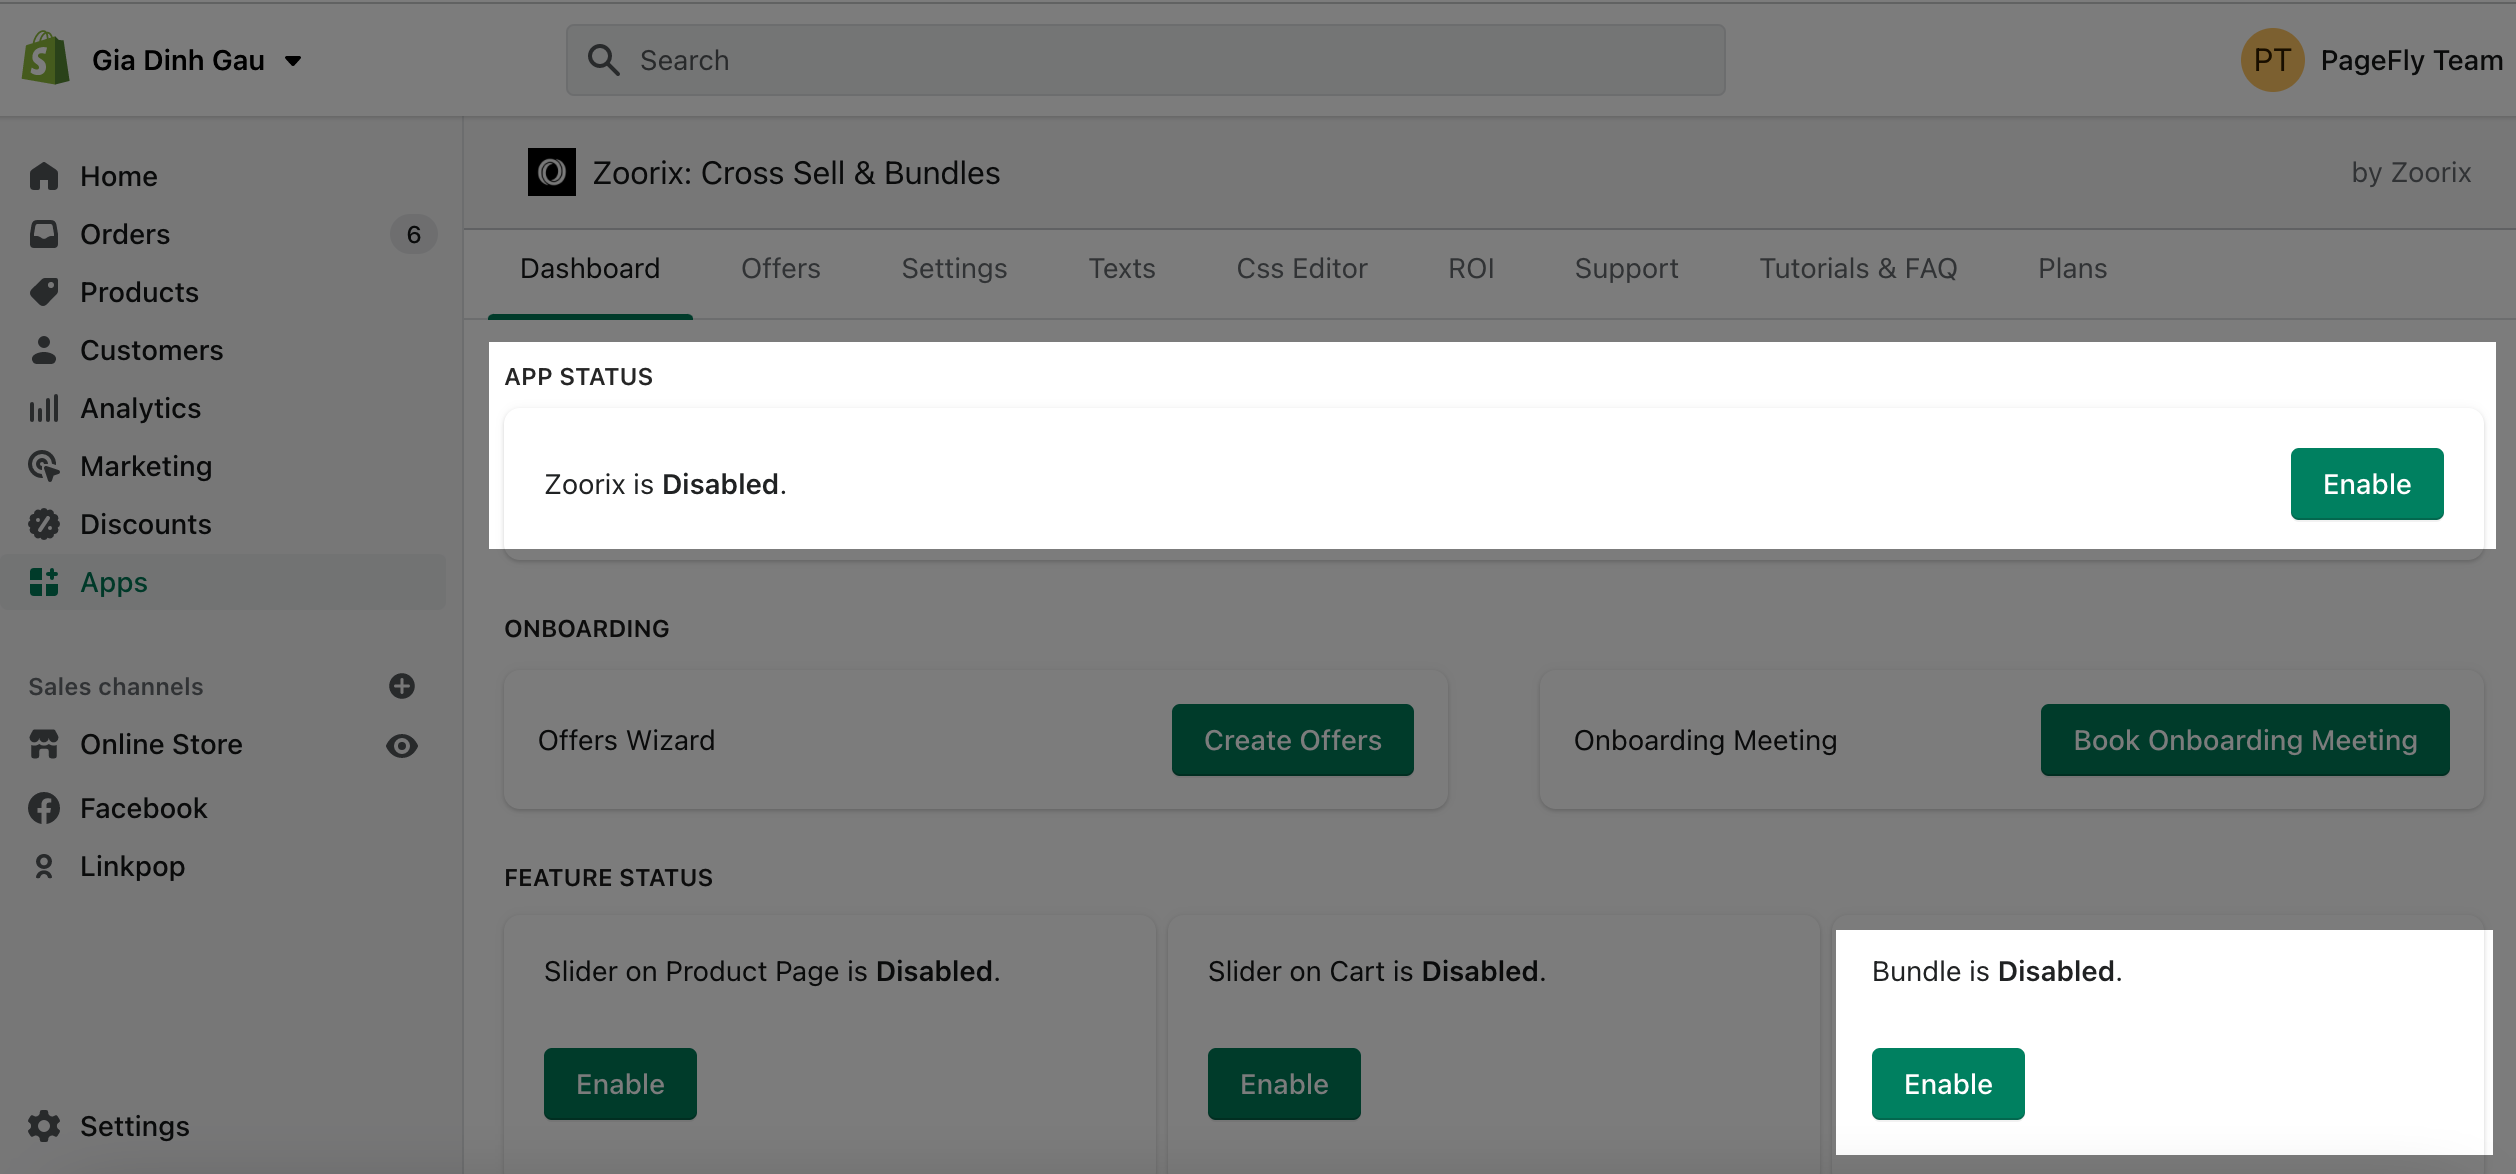Click the Linkpop icon
Screen dimensions: 2516x1174
pyautogui.click(x=44, y=866)
